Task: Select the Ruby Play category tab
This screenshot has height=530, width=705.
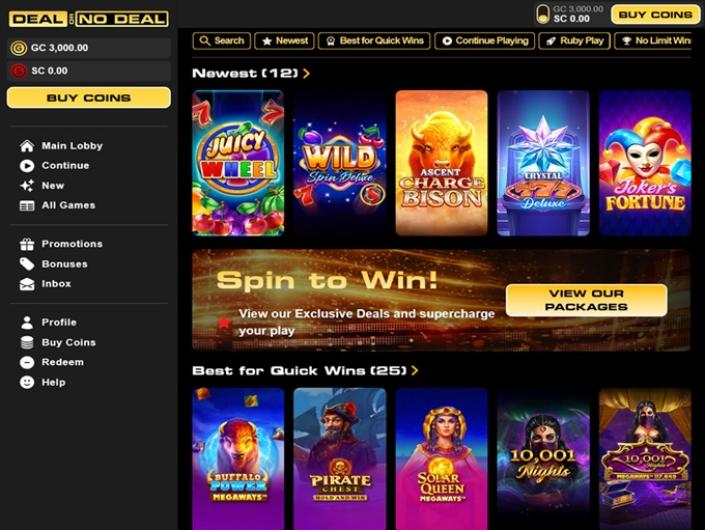Action: pyautogui.click(x=575, y=41)
